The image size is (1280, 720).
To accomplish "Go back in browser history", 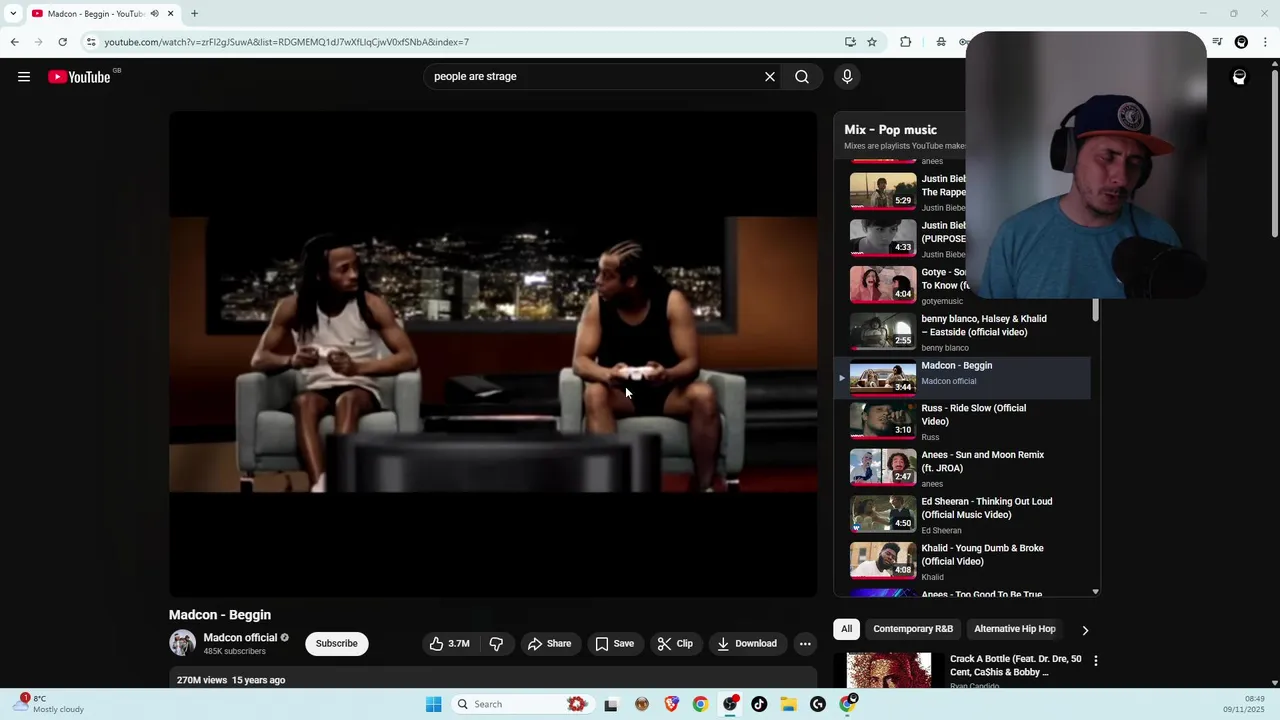I will pyautogui.click(x=14, y=42).
